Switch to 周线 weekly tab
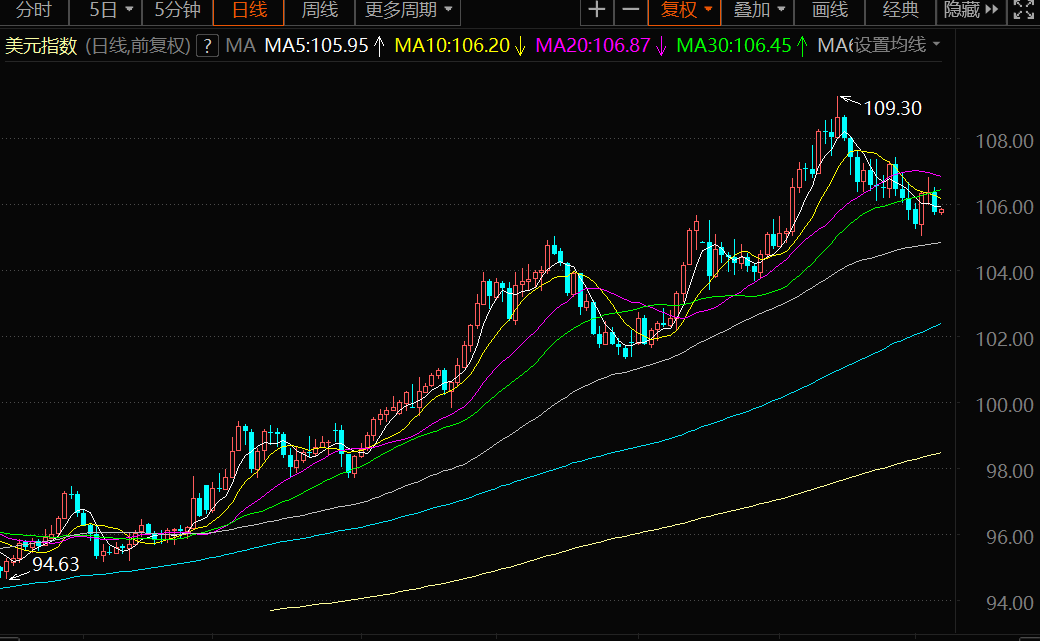 point(320,11)
